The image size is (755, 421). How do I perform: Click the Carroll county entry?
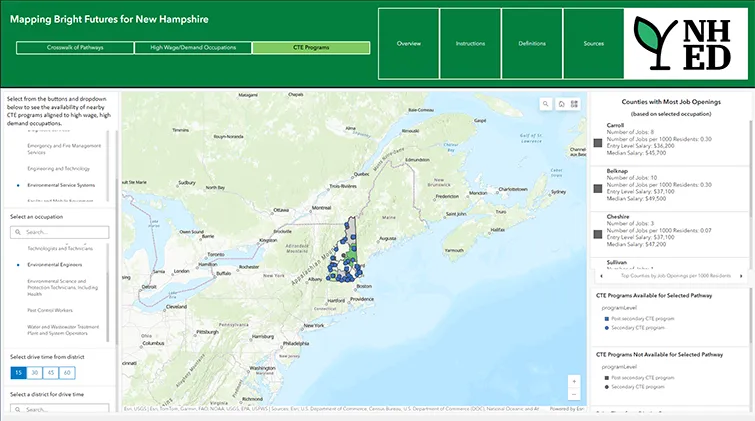669,139
